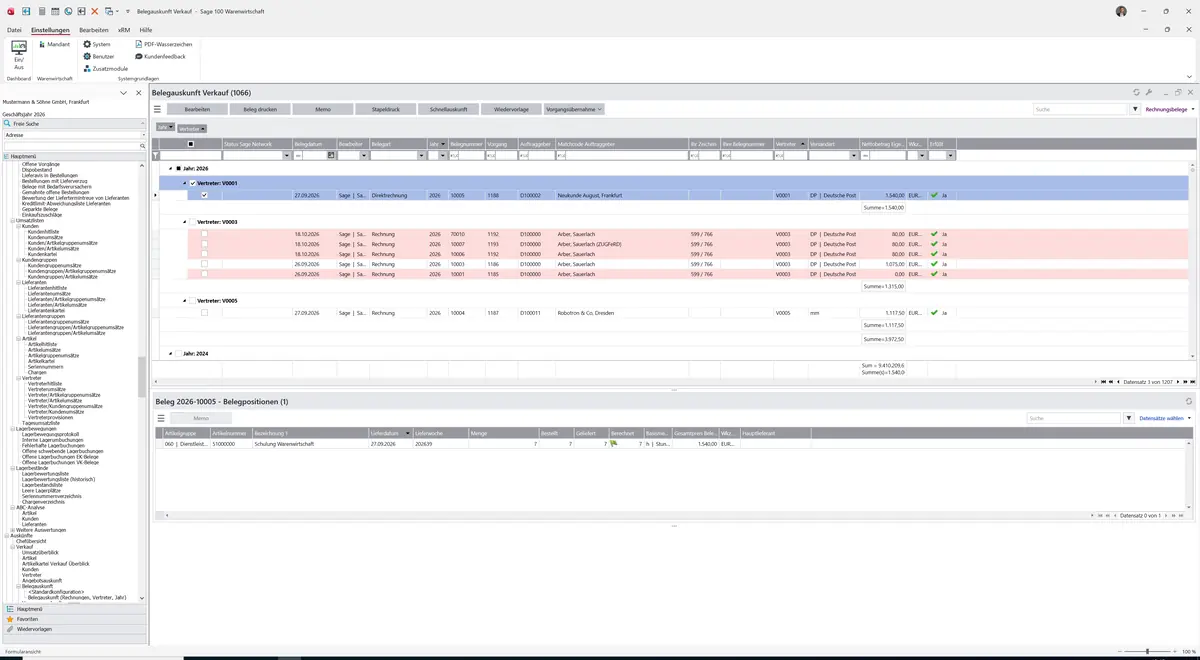Click the magnifier icon in navigation search
The image size is (1200, 660).
(x=143, y=146)
